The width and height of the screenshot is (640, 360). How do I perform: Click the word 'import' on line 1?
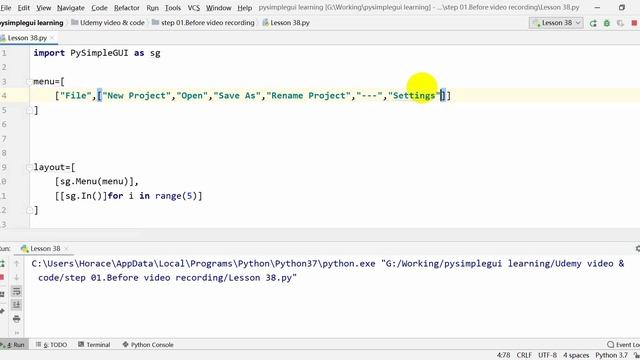[x=49, y=53]
